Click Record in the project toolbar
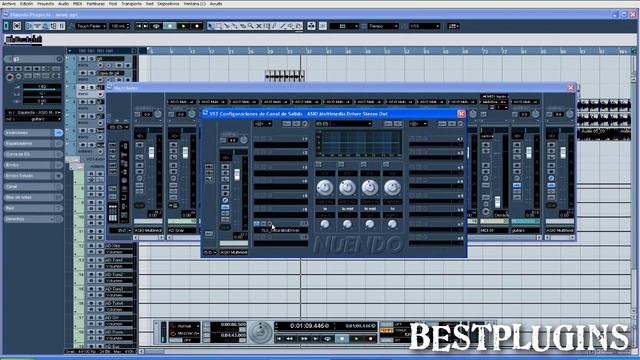This screenshot has height=360, width=640. [x=197, y=26]
